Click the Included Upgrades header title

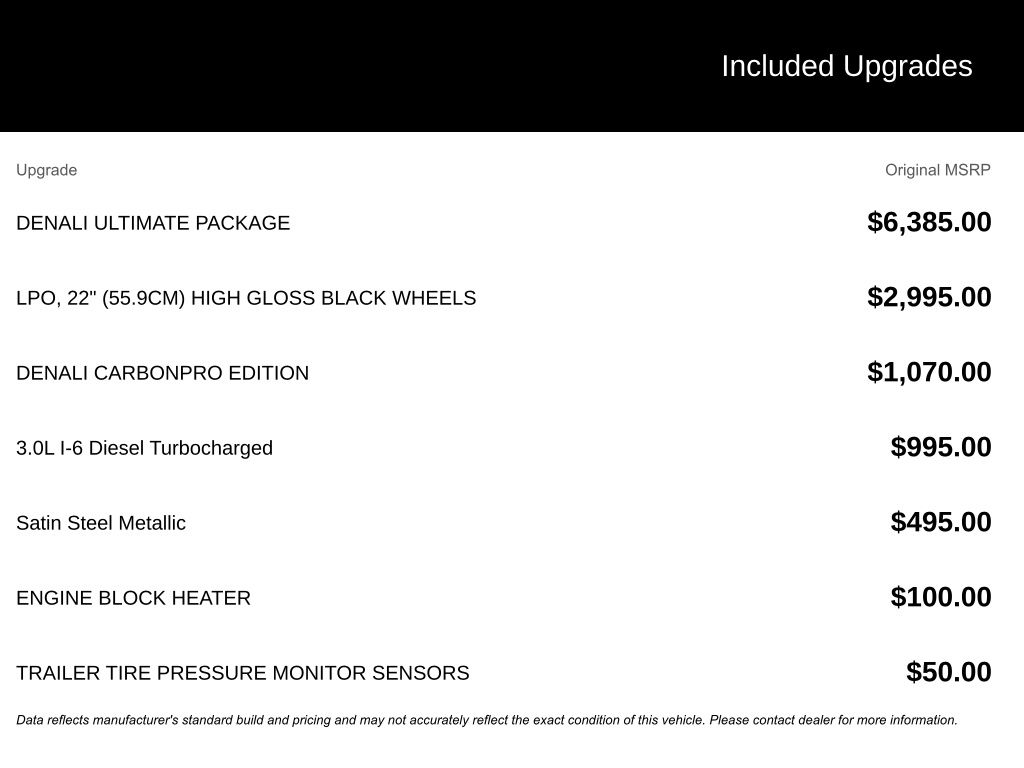(846, 67)
